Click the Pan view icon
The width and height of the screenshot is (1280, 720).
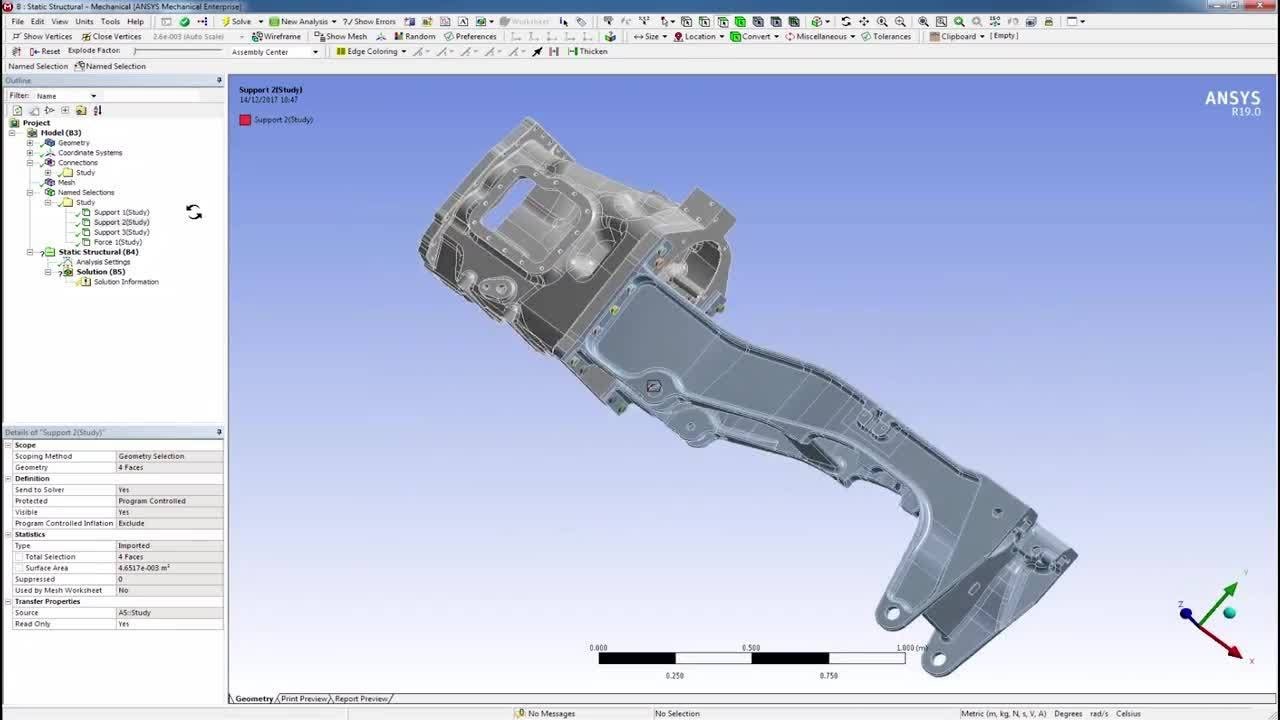(864, 21)
